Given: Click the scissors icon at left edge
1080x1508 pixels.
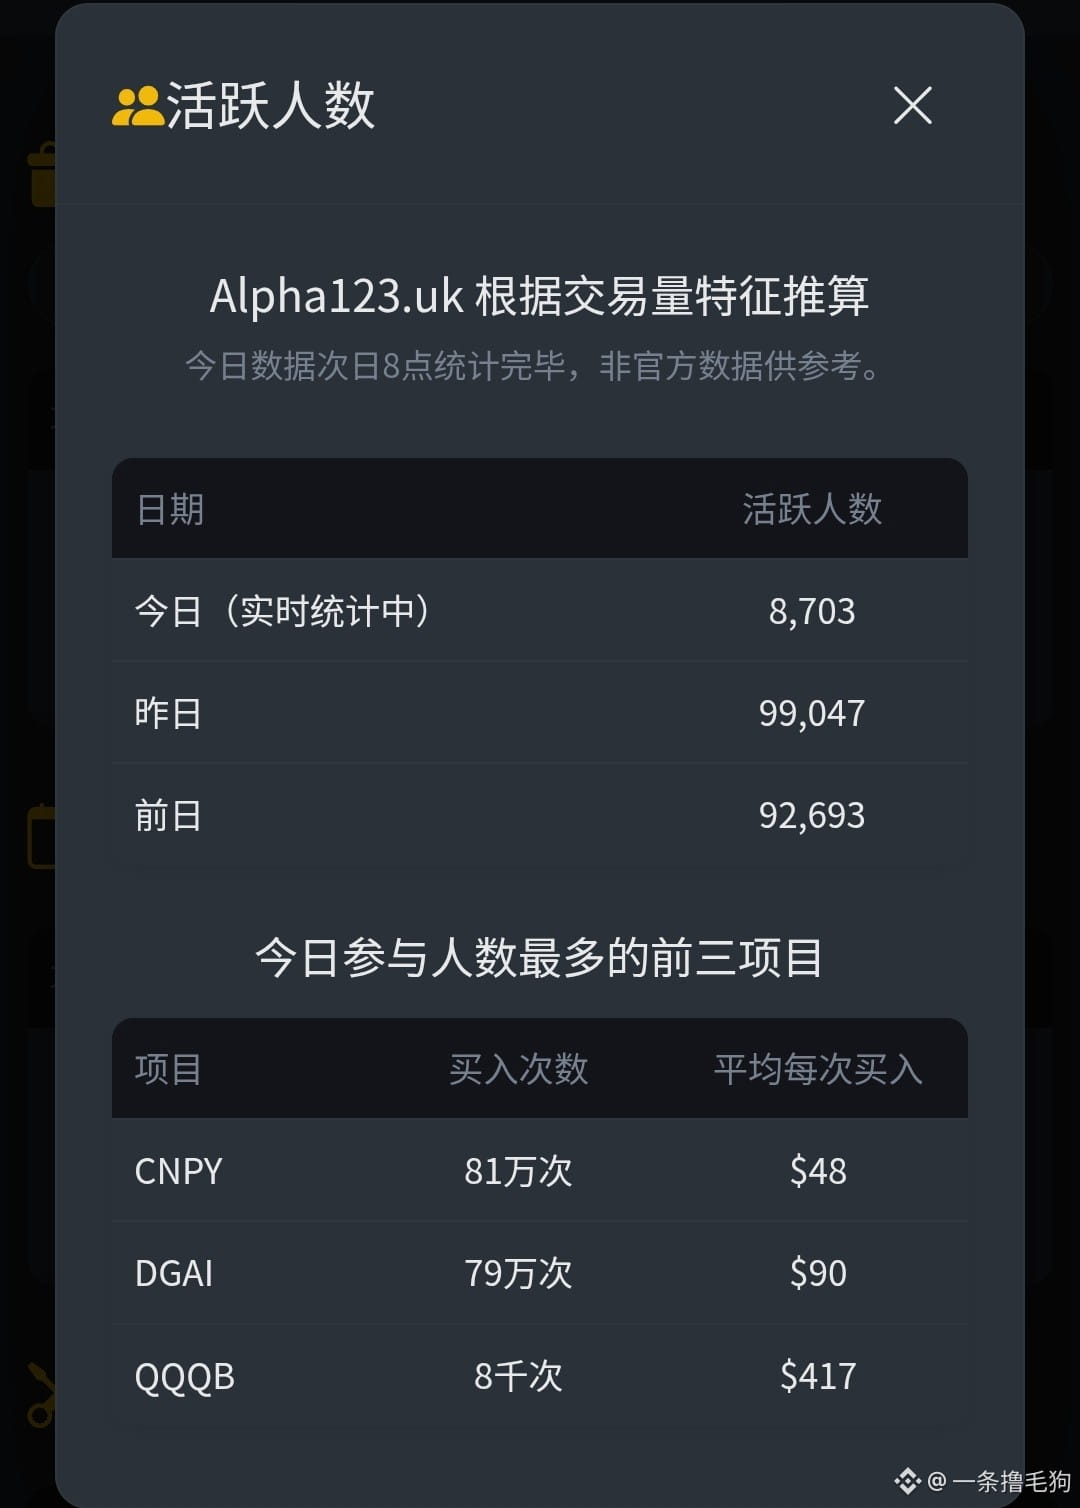Looking at the screenshot, I should (x=41, y=1394).
